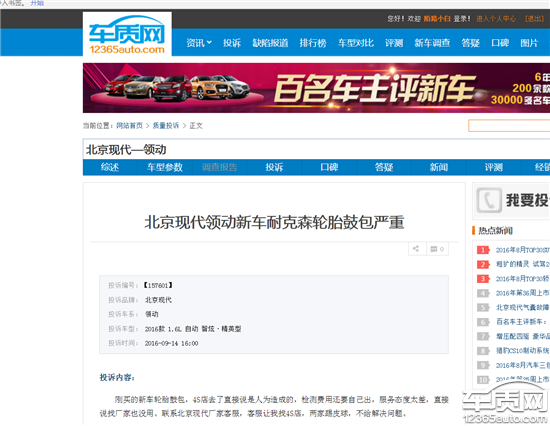
Task: Follow the 质量投诉 breadcrumb link
Action: point(166,126)
